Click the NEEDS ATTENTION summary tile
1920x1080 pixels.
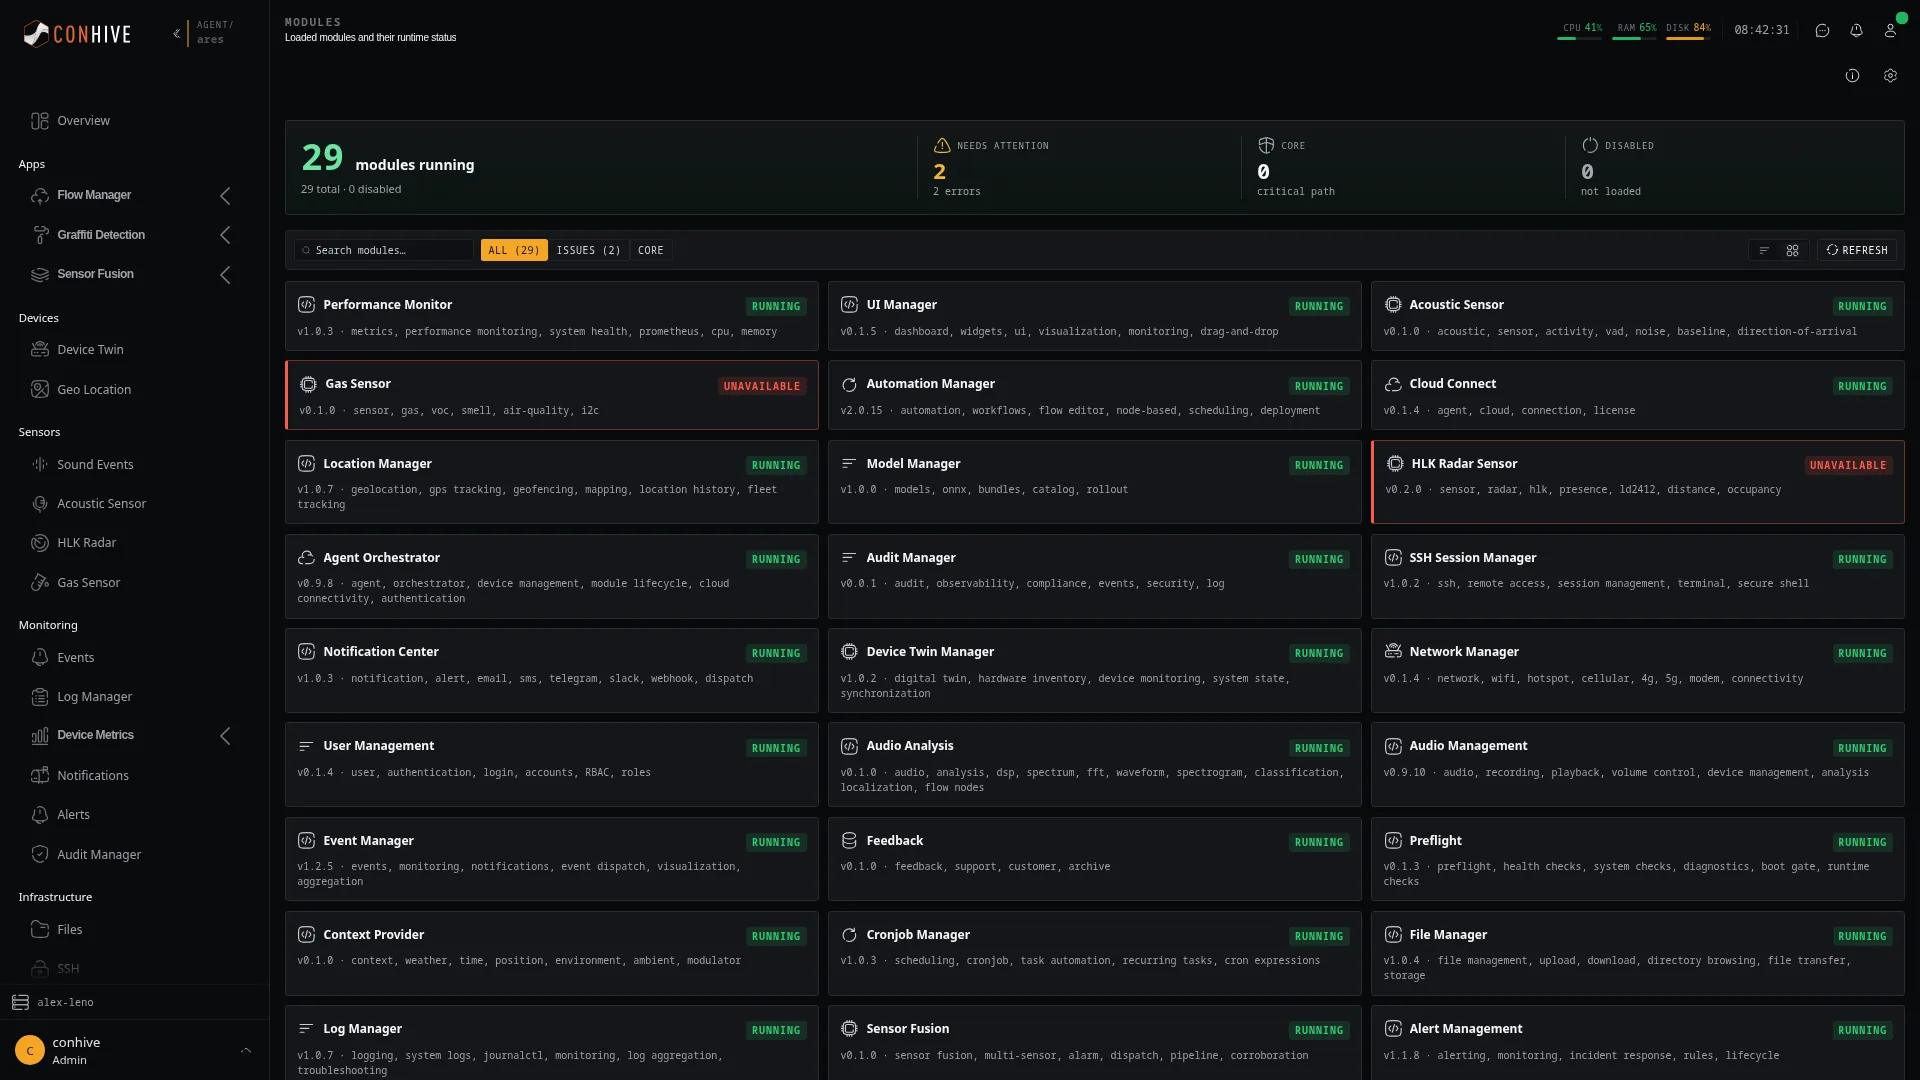coord(1077,167)
